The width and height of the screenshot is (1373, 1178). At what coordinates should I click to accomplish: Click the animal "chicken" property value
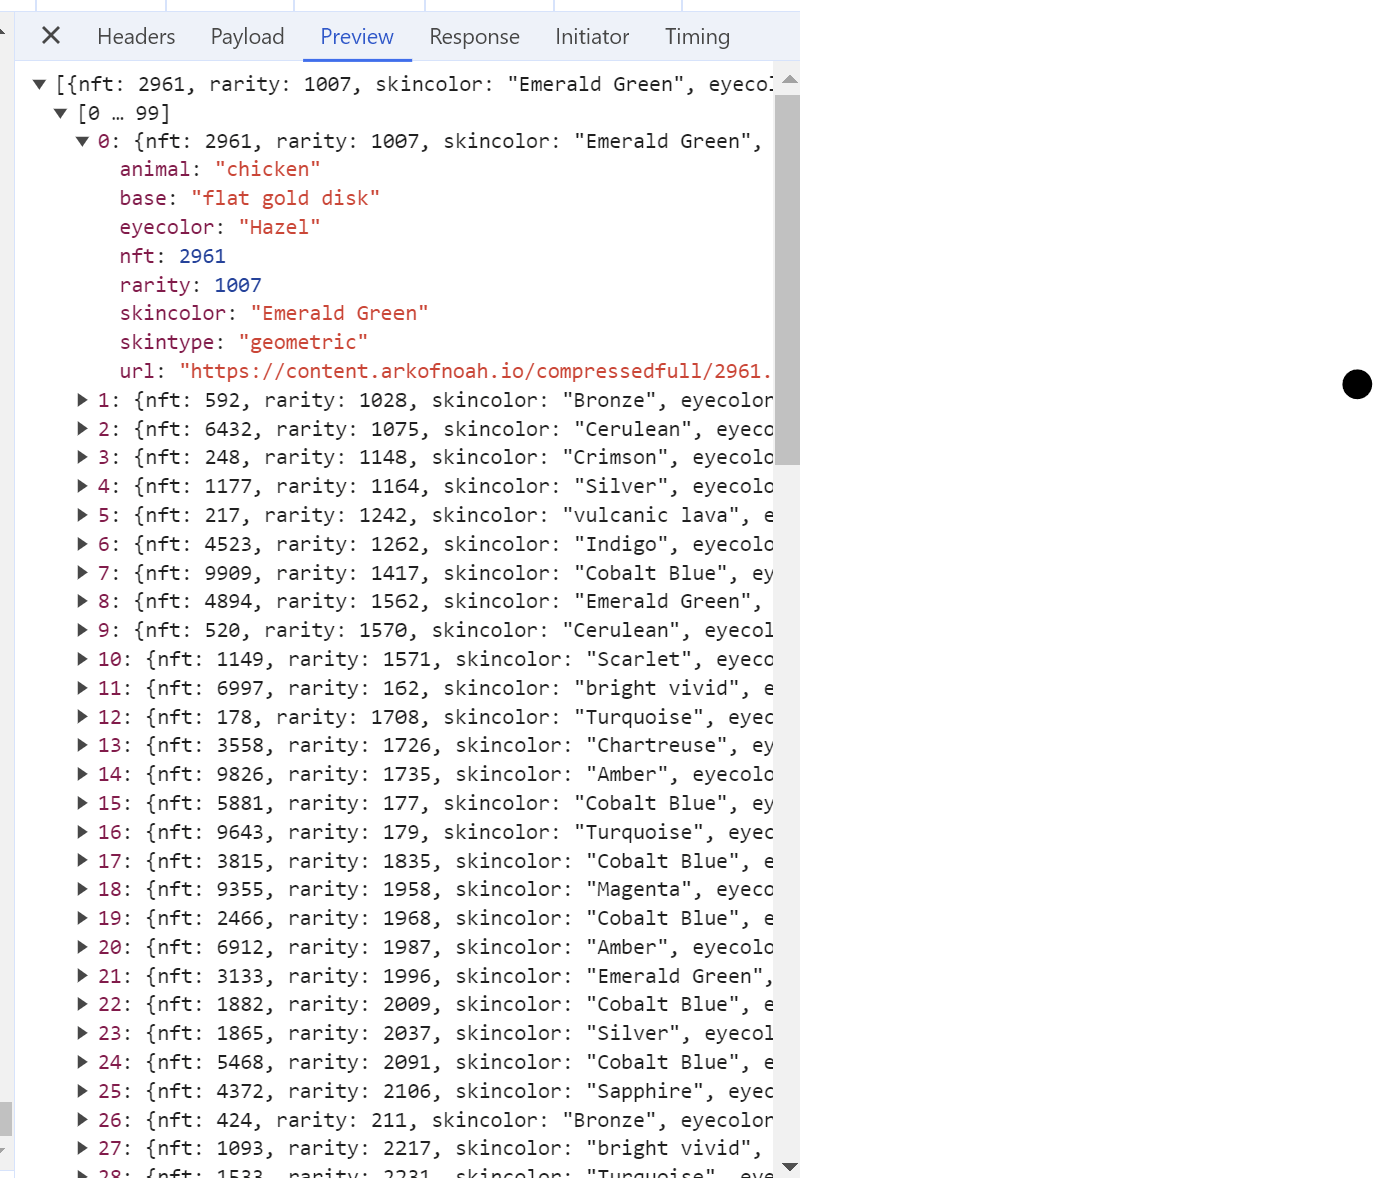pyautogui.click(x=268, y=170)
